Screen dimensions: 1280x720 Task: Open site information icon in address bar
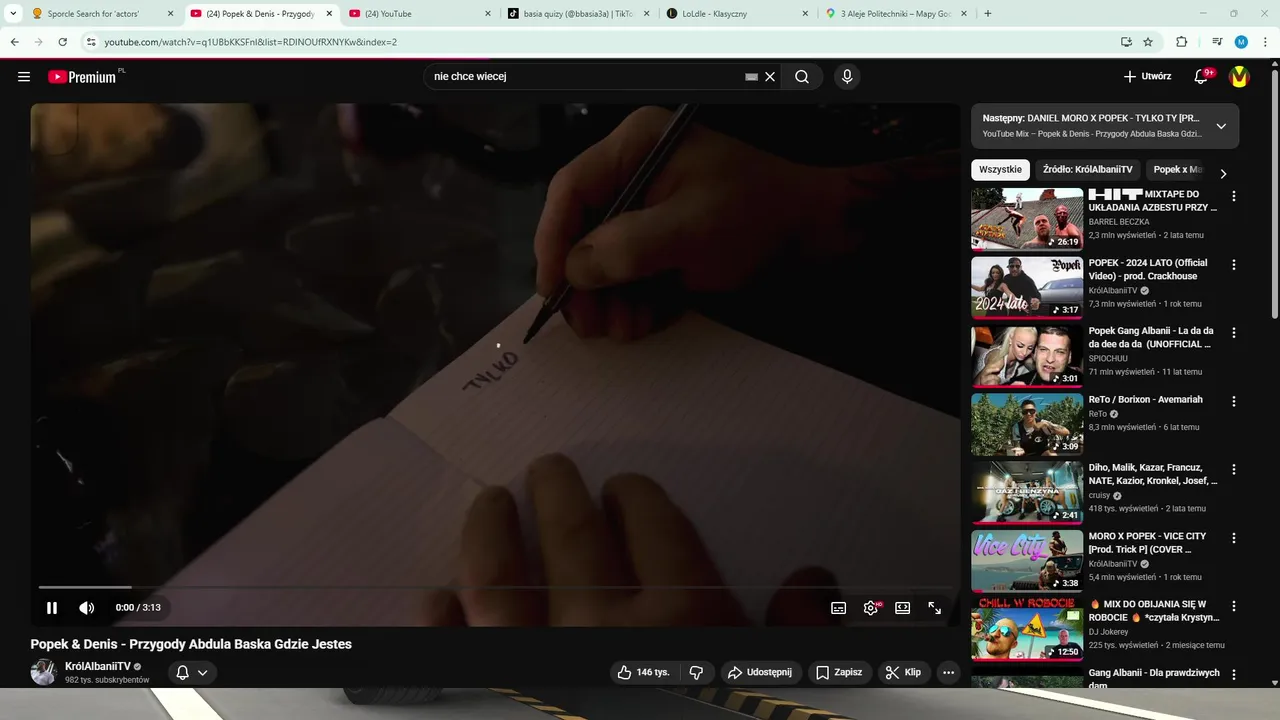[91, 42]
